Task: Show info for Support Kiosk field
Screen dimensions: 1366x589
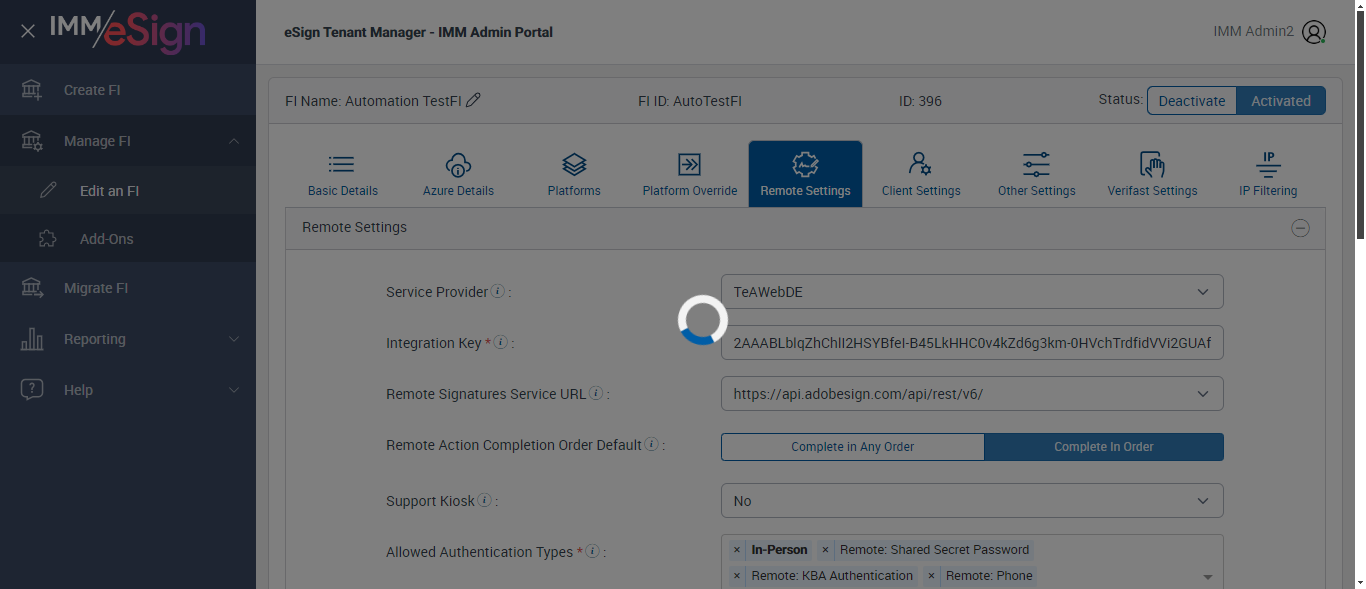Action: point(484,501)
